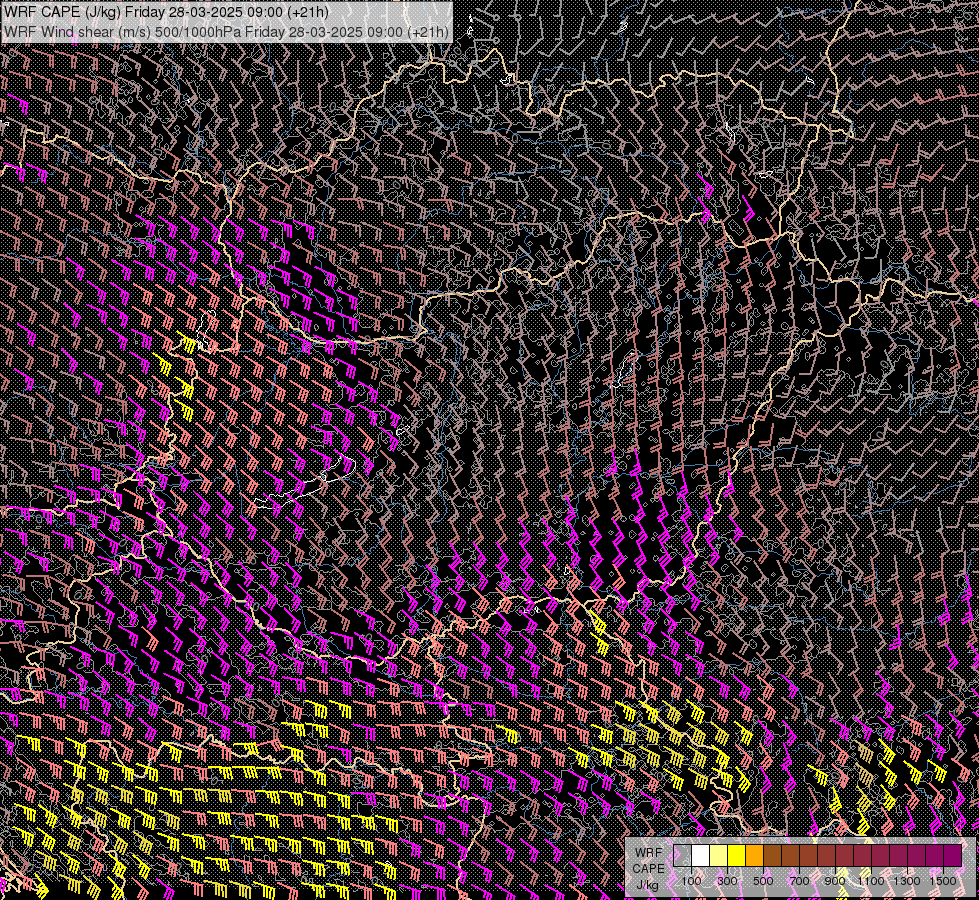Select the pale yellow CAPE legend swatch
The height and width of the screenshot is (900, 979).
(719, 855)
